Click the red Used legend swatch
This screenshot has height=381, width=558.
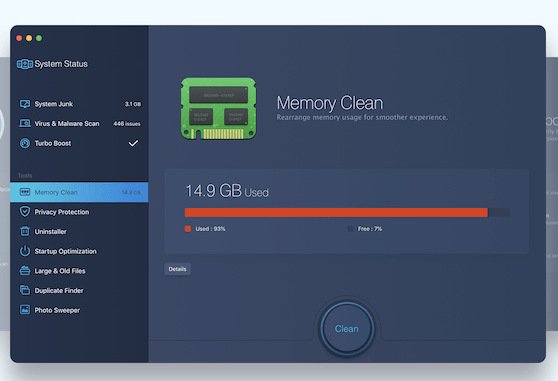pyautogui.click(x=188, y=228)
